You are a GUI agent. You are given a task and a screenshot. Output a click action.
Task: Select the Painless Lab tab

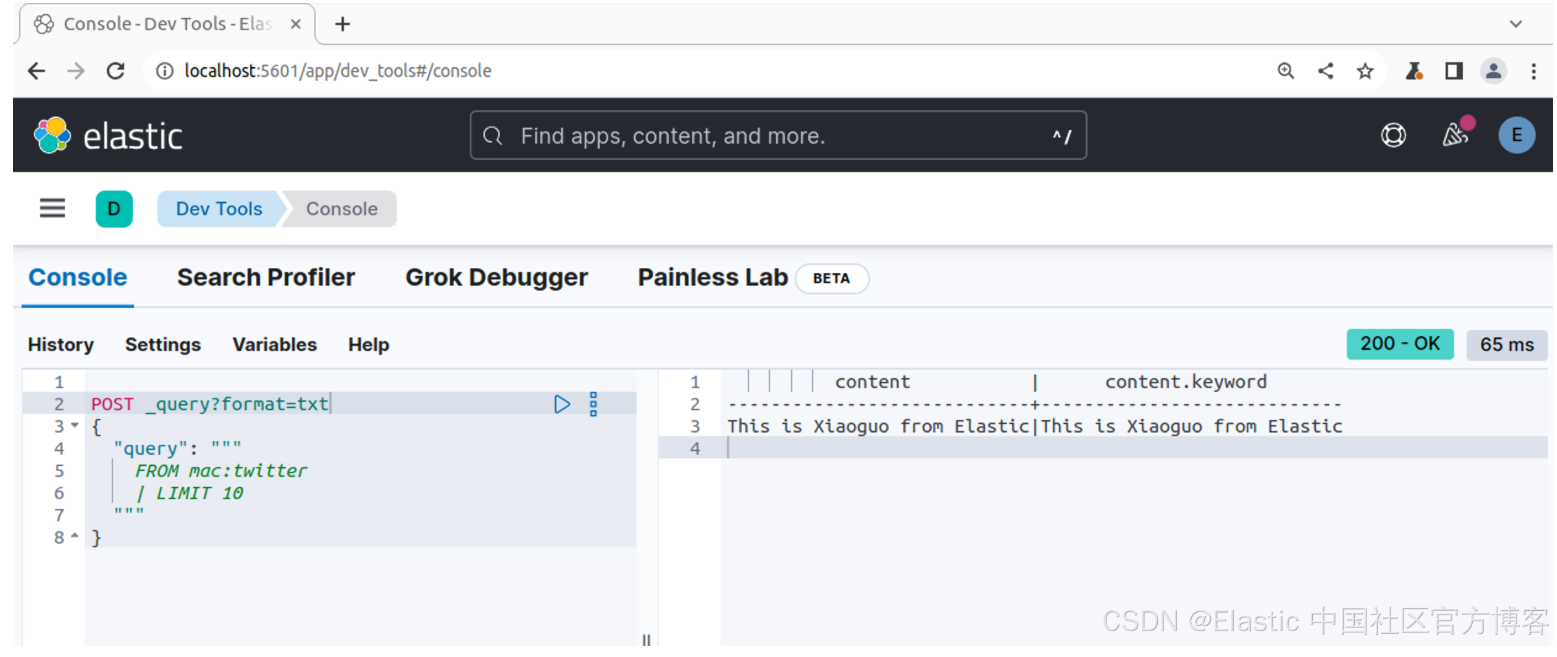(713, 278)
